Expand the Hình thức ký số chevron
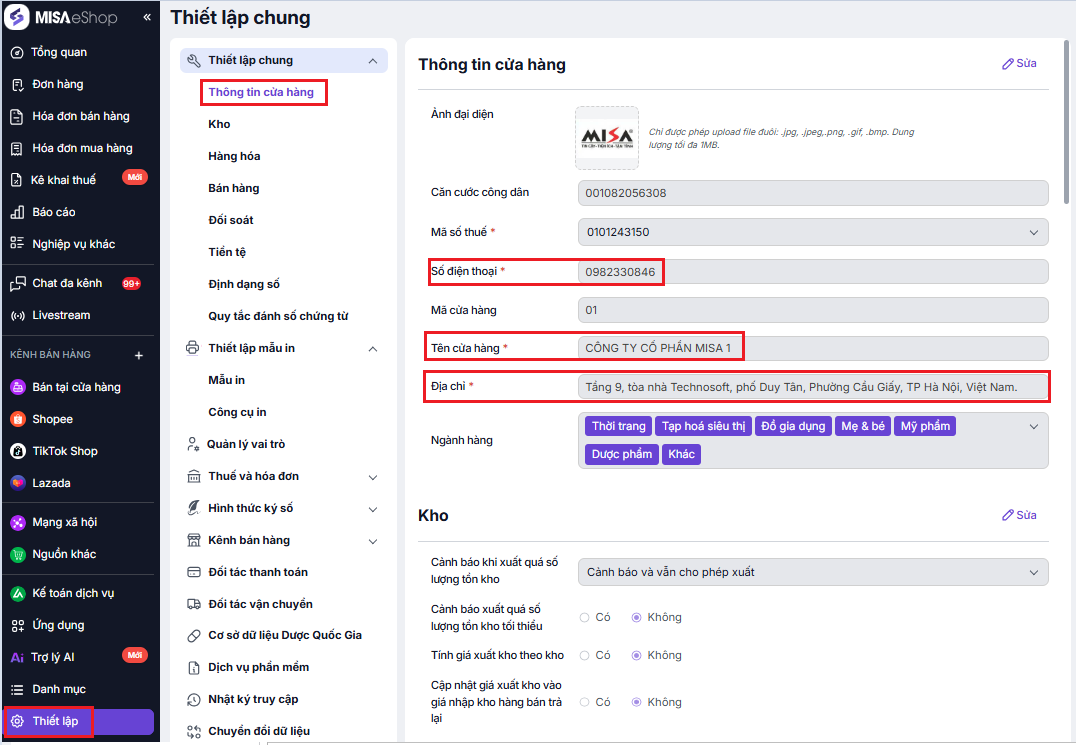This screenshot has height=745, width=1076. tap(373, 509)
